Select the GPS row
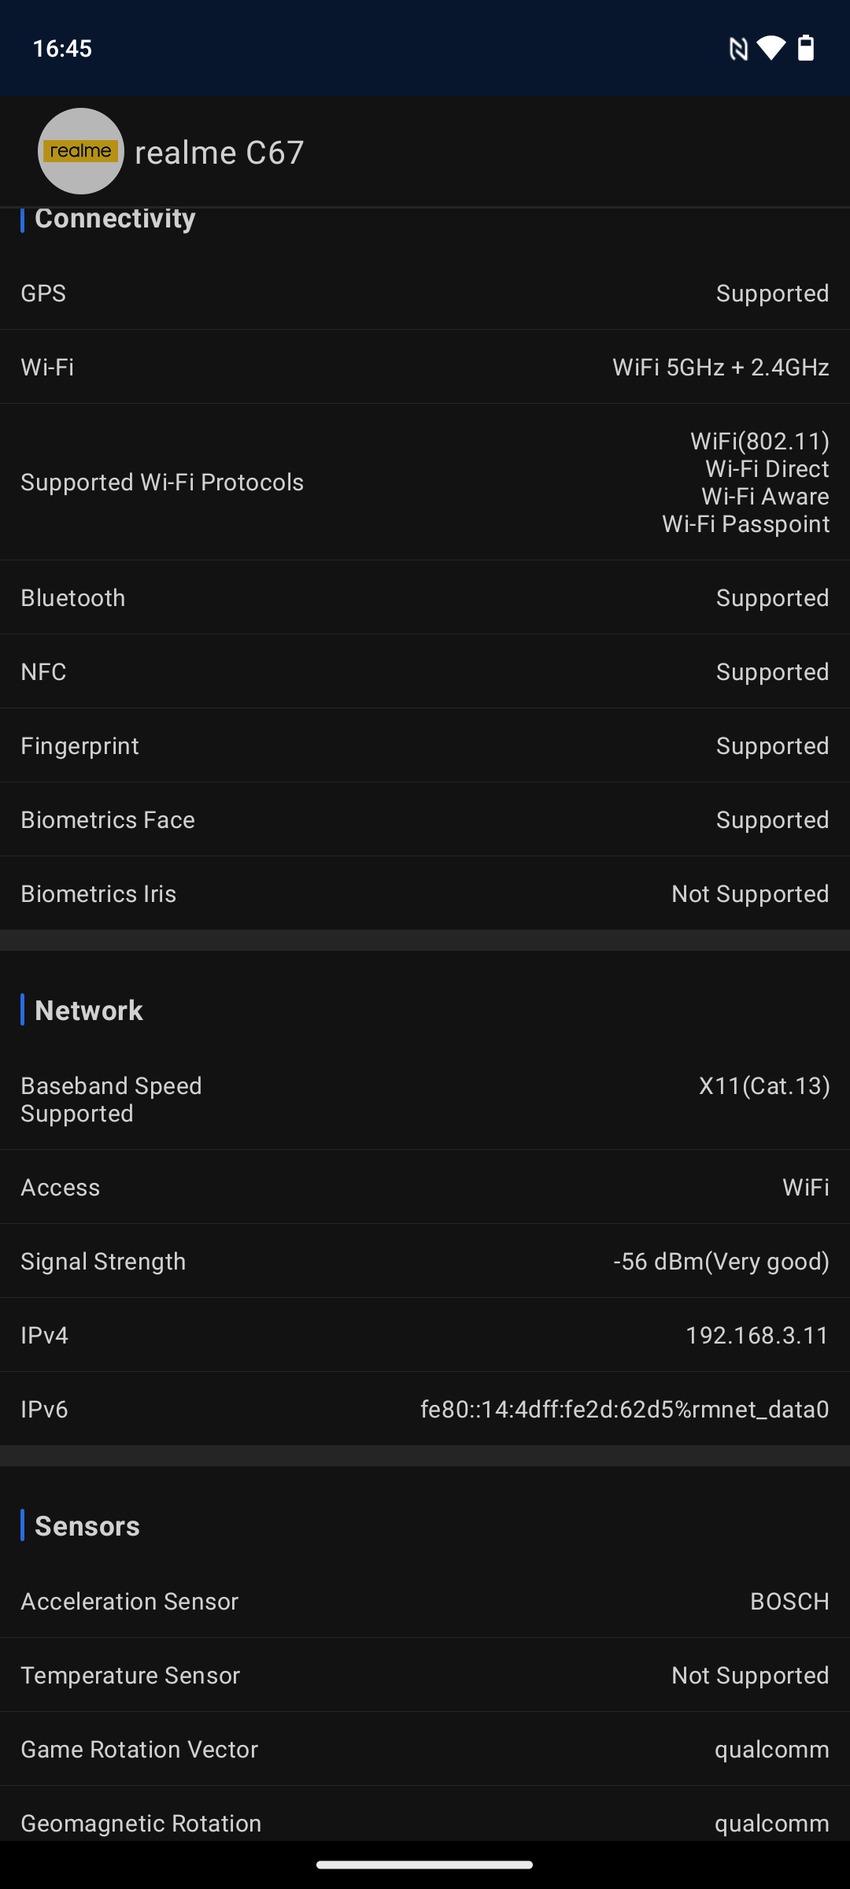850x1889 pixels. (425, 293)
